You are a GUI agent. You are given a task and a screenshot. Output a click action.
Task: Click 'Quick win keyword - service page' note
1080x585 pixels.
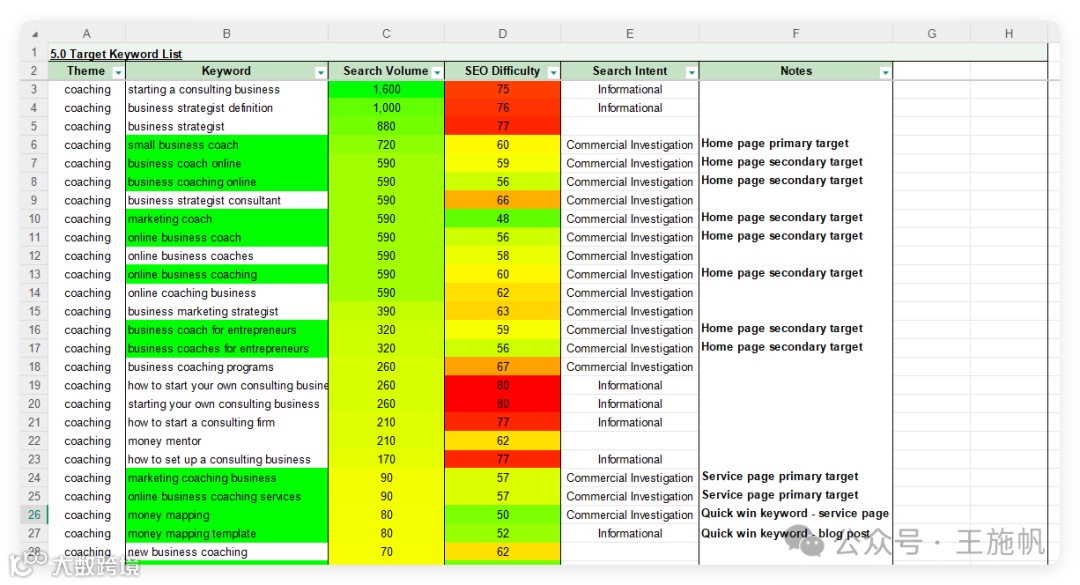795,513
